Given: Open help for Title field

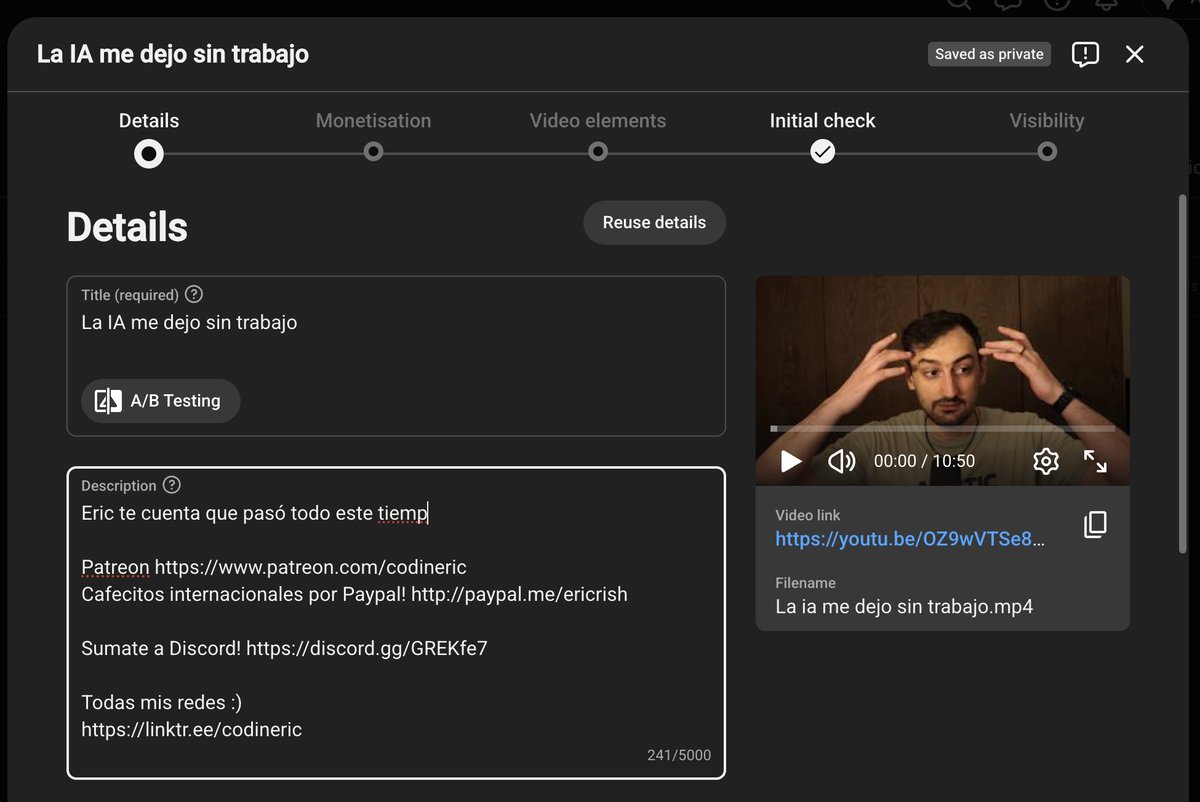Looking at the screenshot, I should pos(194,295).
